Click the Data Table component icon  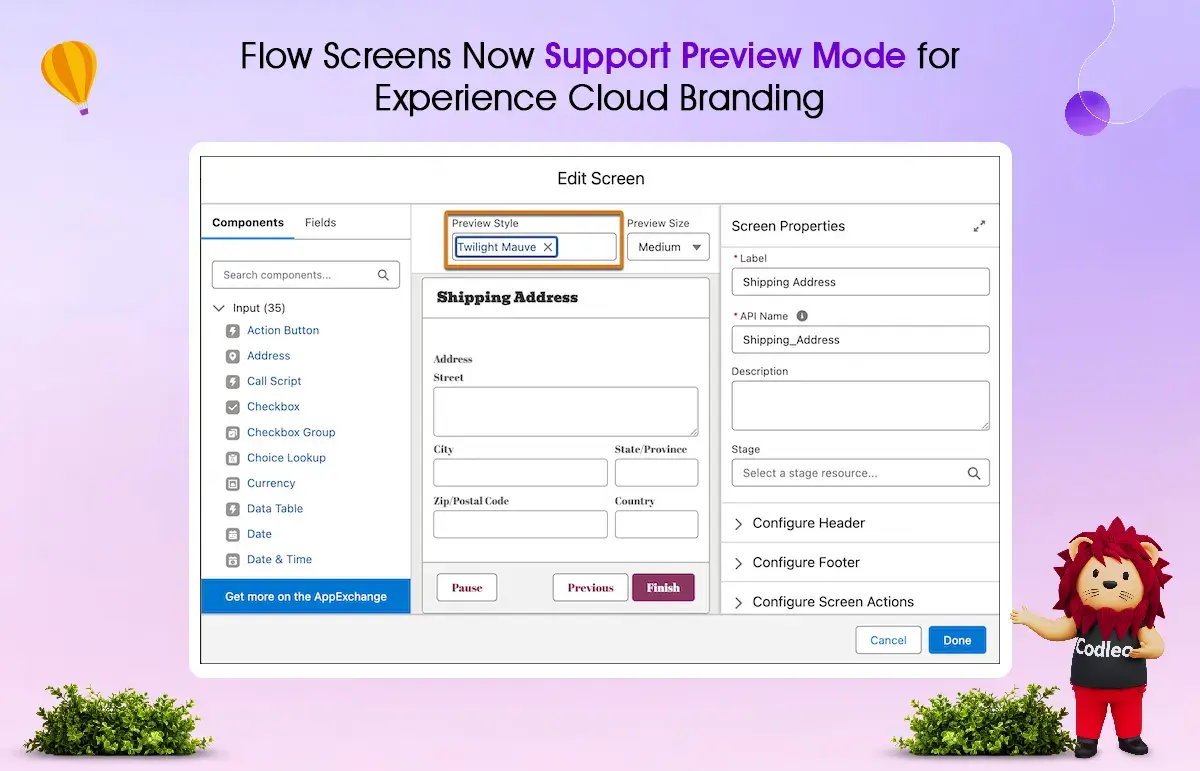pos(233,509)
